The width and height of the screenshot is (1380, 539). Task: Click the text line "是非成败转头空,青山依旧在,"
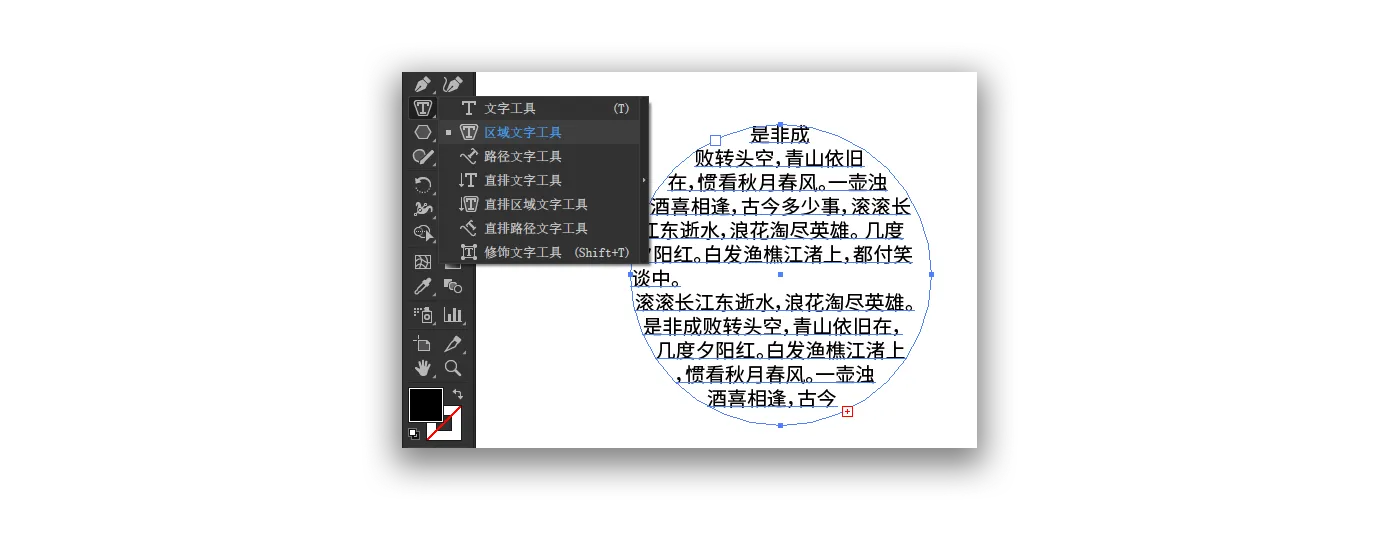click(771, 326)
